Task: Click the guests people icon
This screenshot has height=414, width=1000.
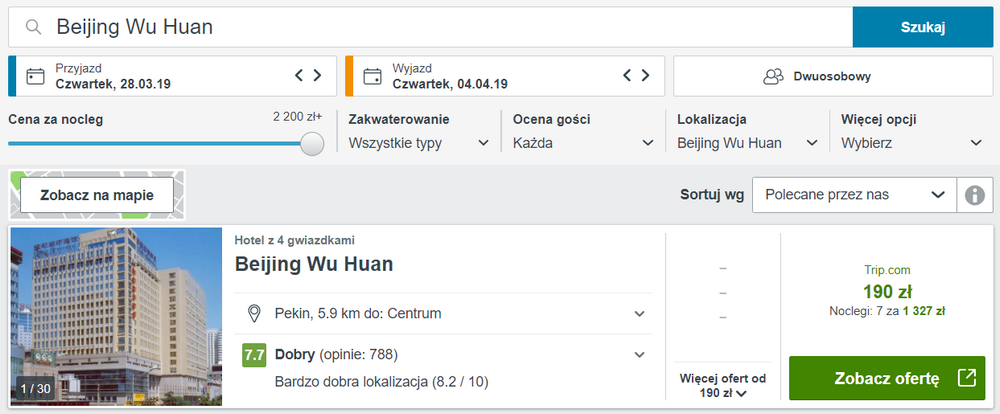Action: point(773,77)
